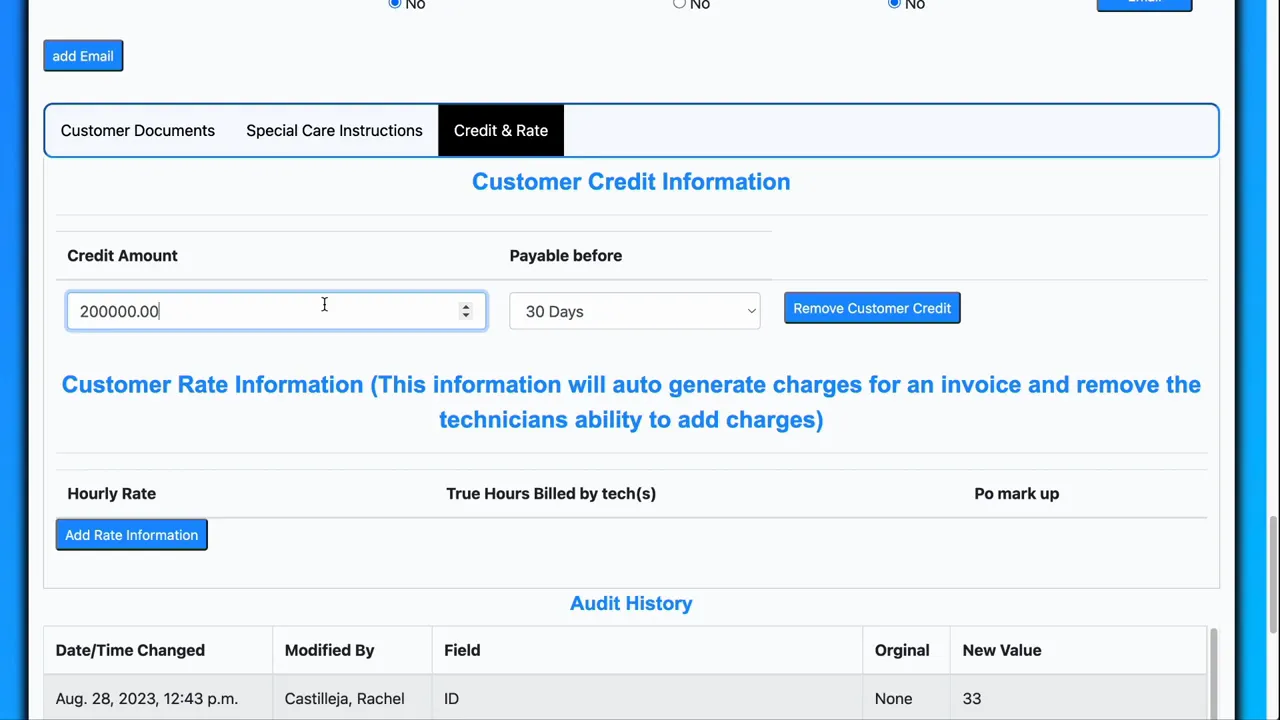Decrement Credit Amount using stepper down arrow

(x=465, y=316)
